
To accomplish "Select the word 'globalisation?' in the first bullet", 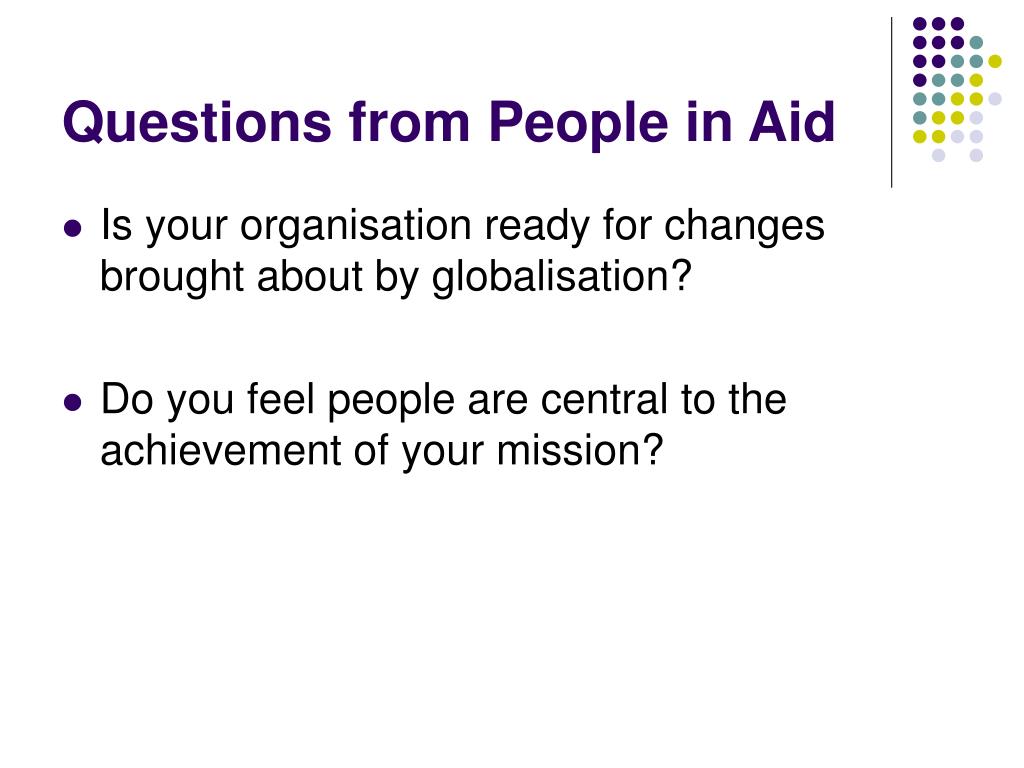I will (x=561, y=278).
